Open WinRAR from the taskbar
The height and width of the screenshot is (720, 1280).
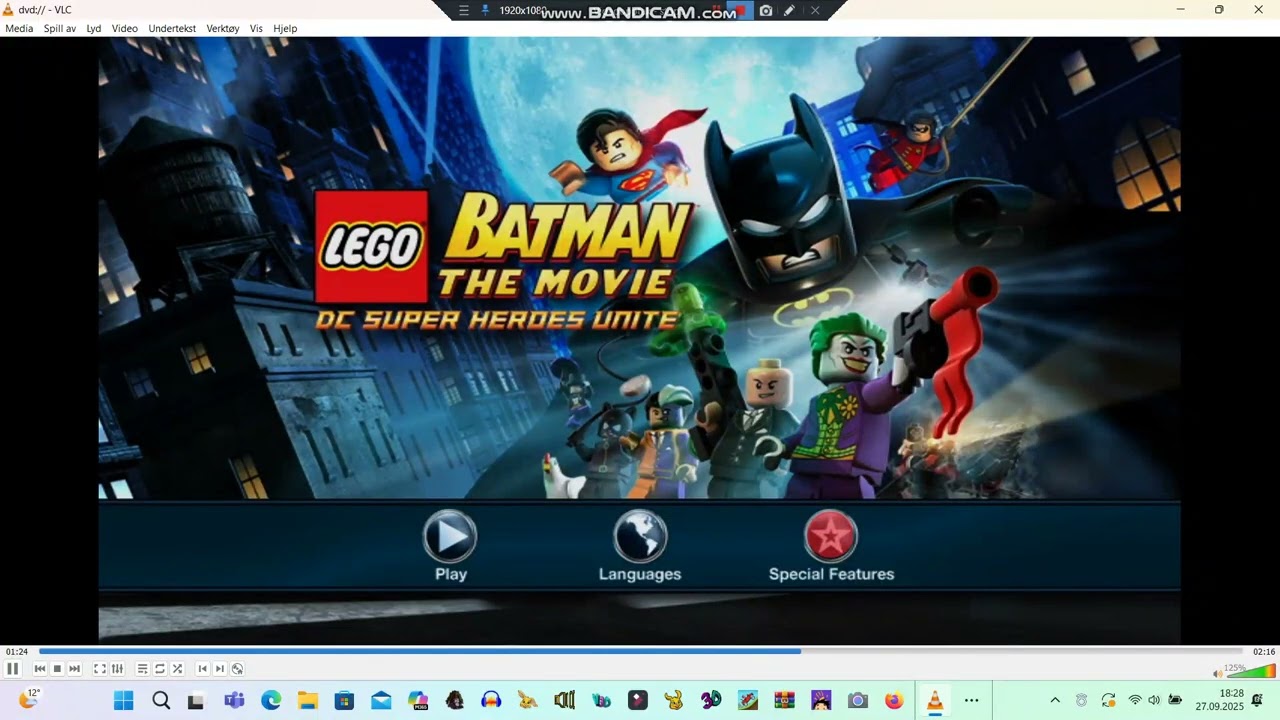(x=785, y=700)
